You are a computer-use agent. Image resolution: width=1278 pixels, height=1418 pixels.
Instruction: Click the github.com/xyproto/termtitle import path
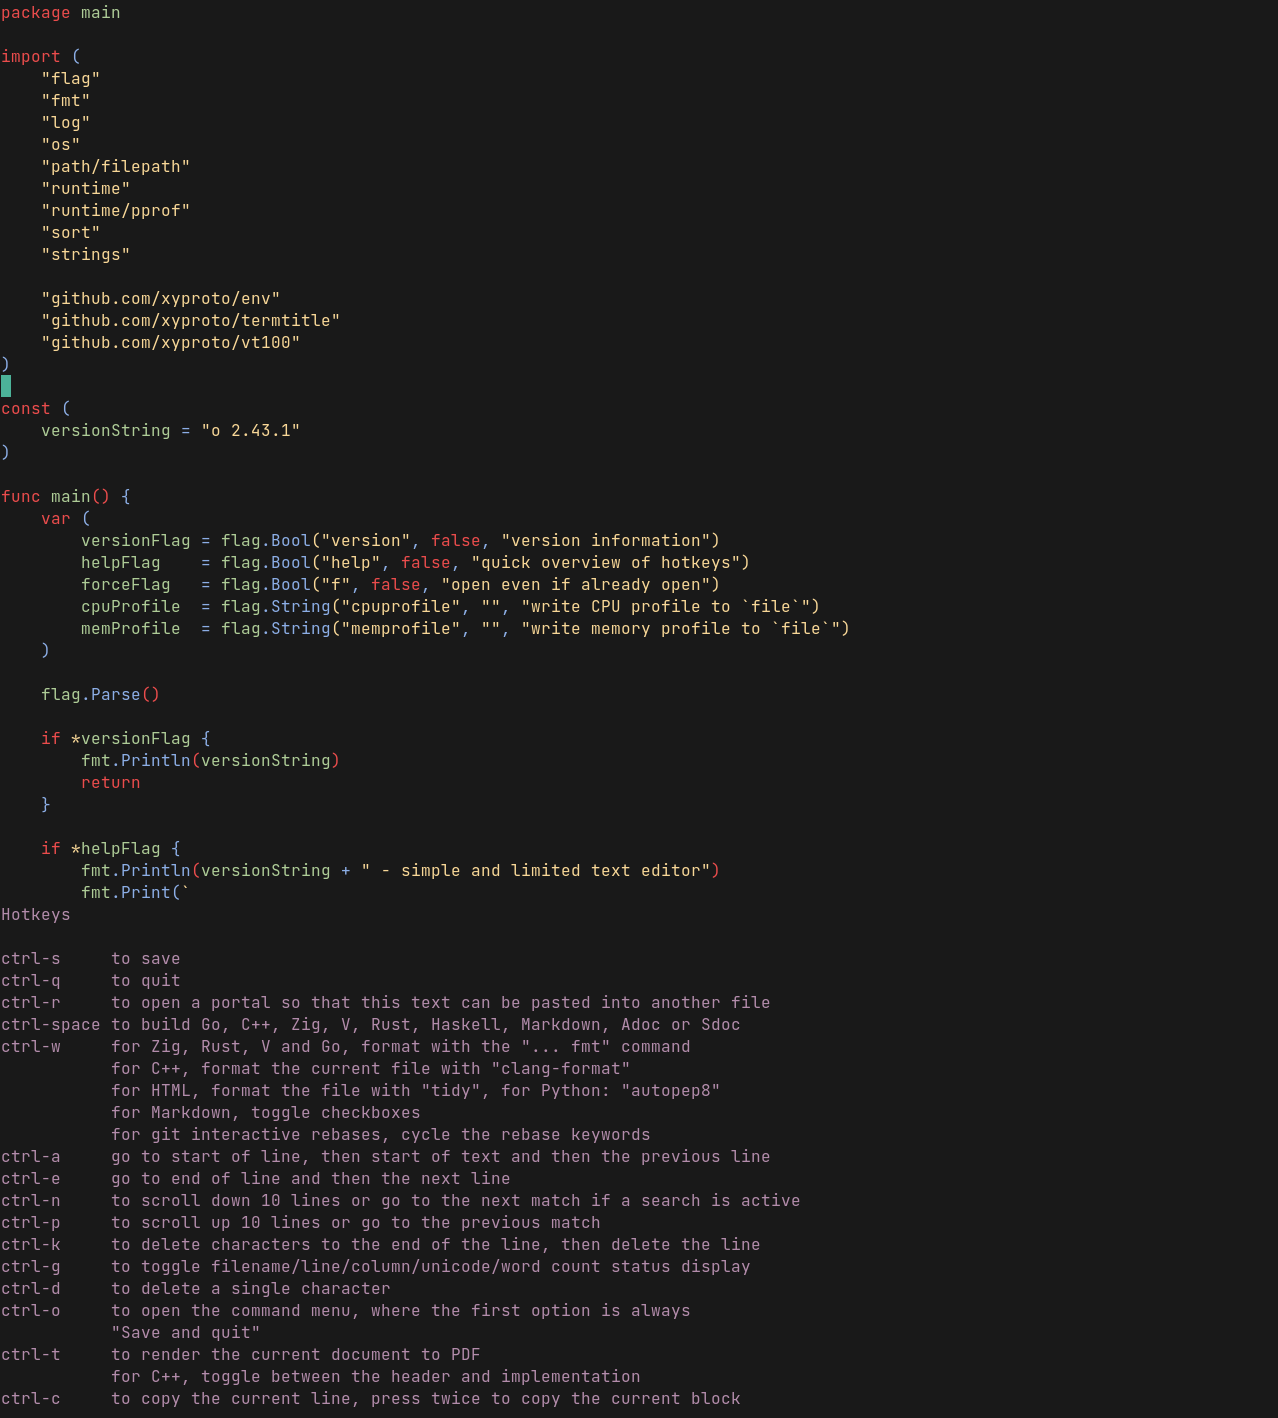click(190, 320)
